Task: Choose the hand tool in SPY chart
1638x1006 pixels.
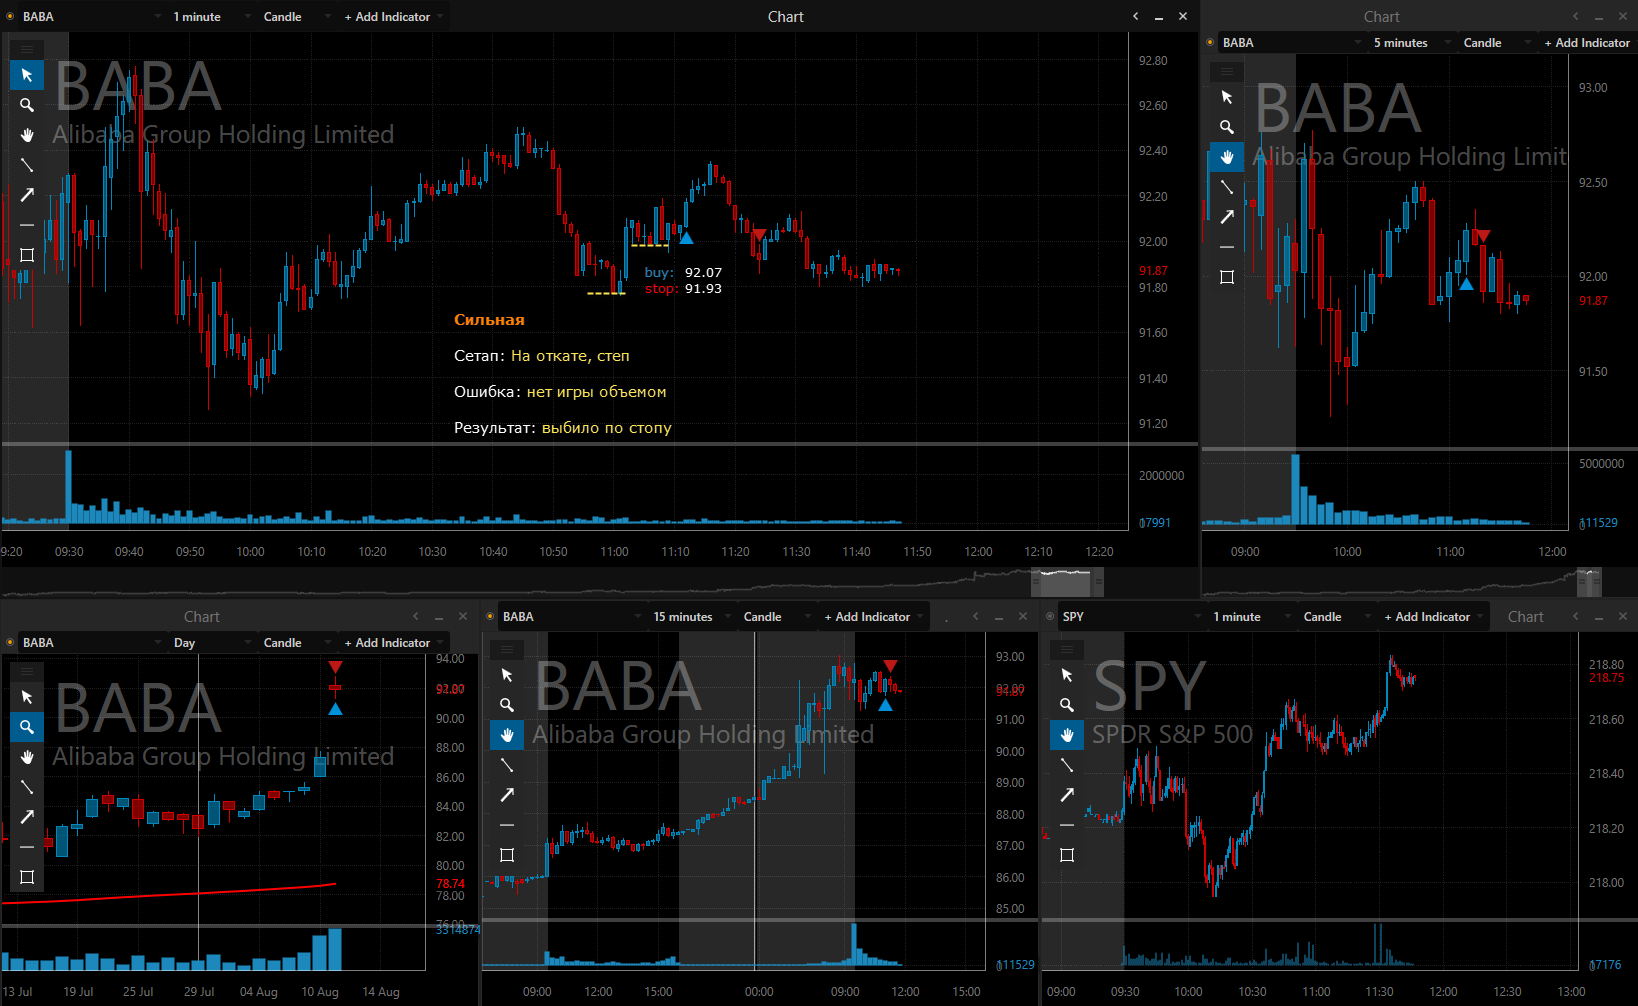Action: coord(1067,735)
